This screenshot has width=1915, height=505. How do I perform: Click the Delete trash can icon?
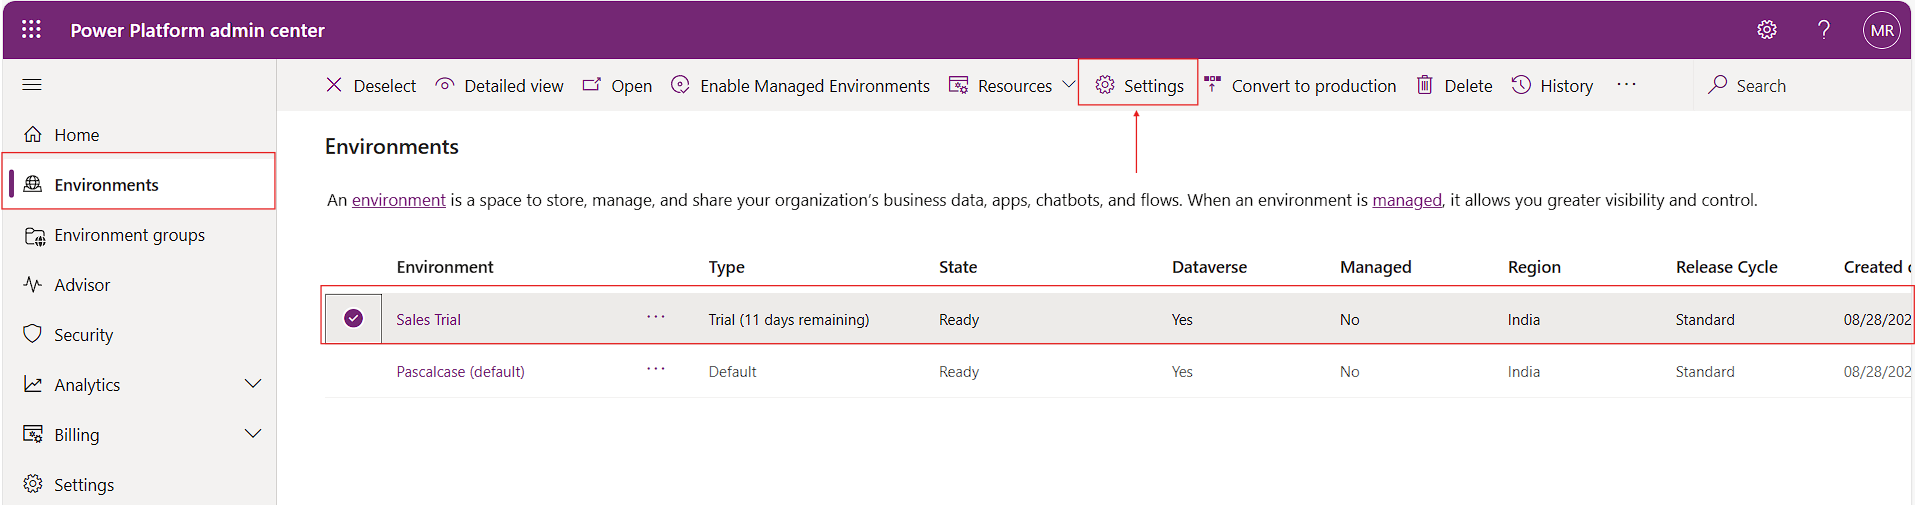[1425, 86]
